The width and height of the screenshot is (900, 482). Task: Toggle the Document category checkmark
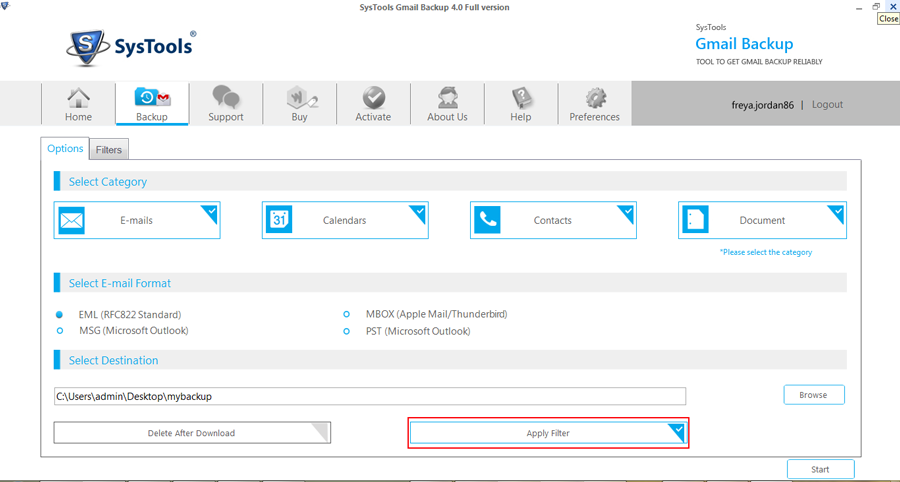pyautogui.click(x=837, y=212)
